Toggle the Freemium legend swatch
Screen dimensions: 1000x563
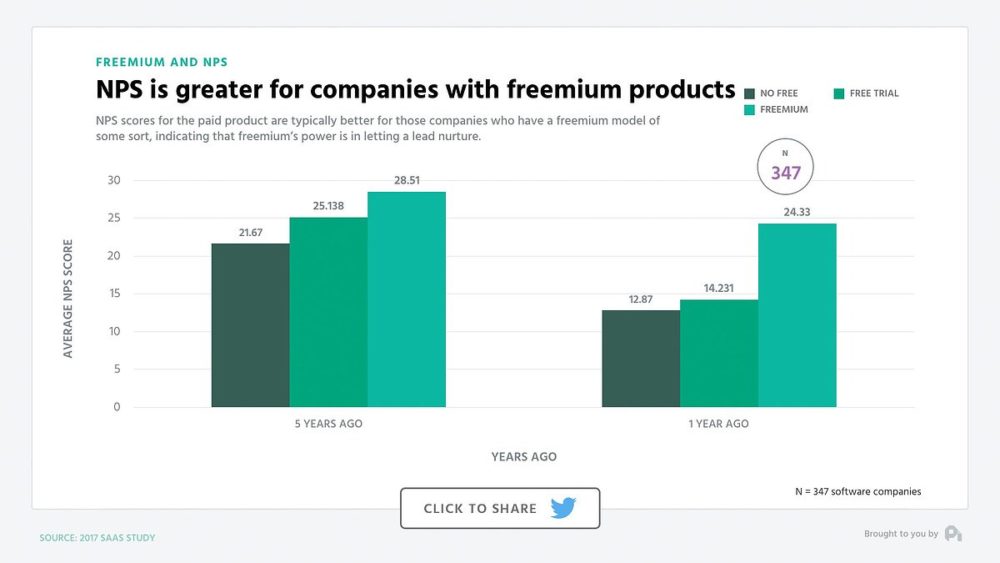coord(750,109)
